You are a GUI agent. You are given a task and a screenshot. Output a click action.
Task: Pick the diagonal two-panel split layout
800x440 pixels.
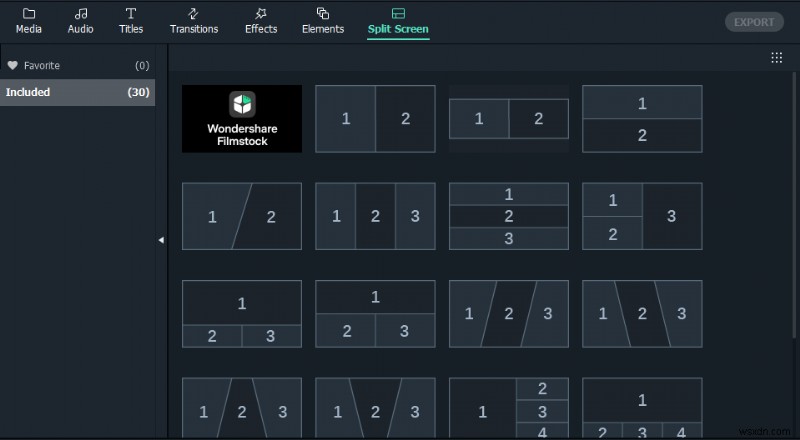(x=242, y=216)
